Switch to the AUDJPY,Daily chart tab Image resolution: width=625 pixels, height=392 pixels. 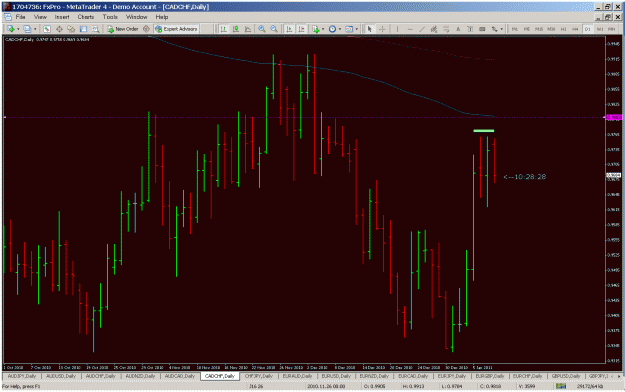tap(22, 376)
